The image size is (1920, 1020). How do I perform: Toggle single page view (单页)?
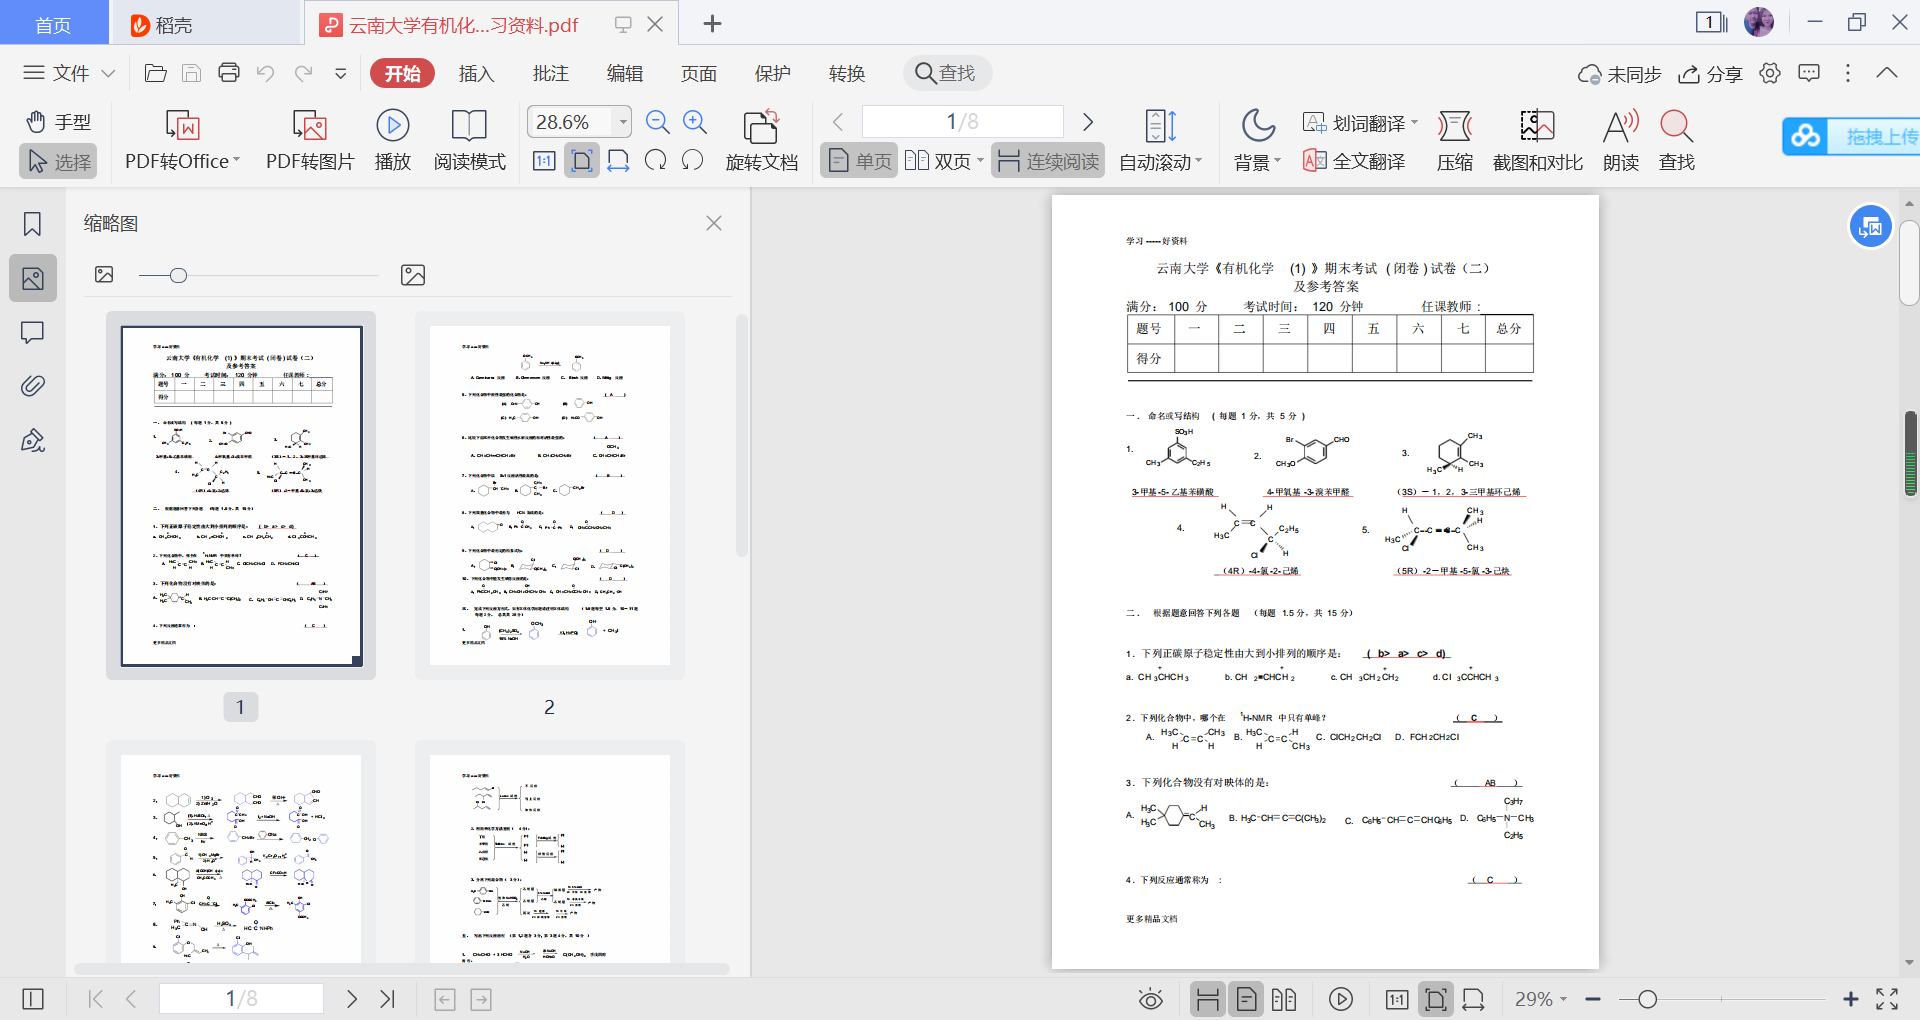point(859,161)
